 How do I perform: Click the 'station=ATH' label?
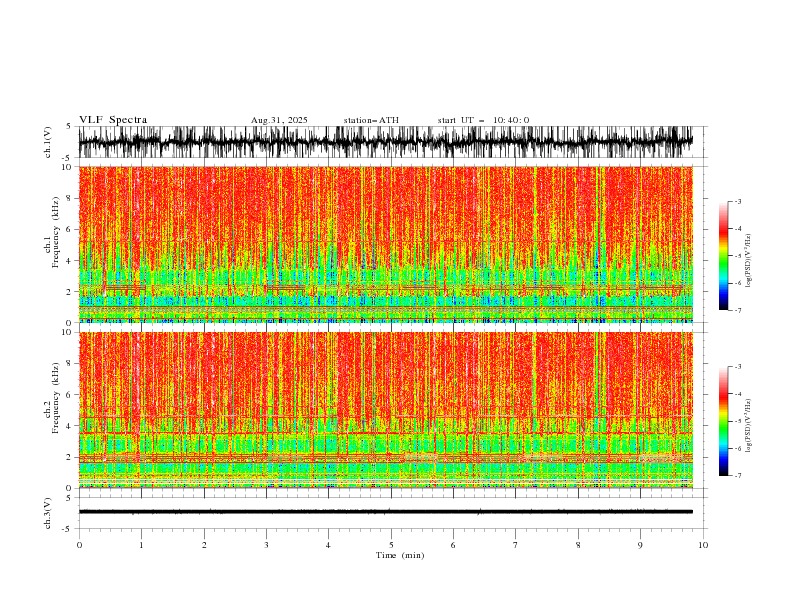[x=371, y=120]
